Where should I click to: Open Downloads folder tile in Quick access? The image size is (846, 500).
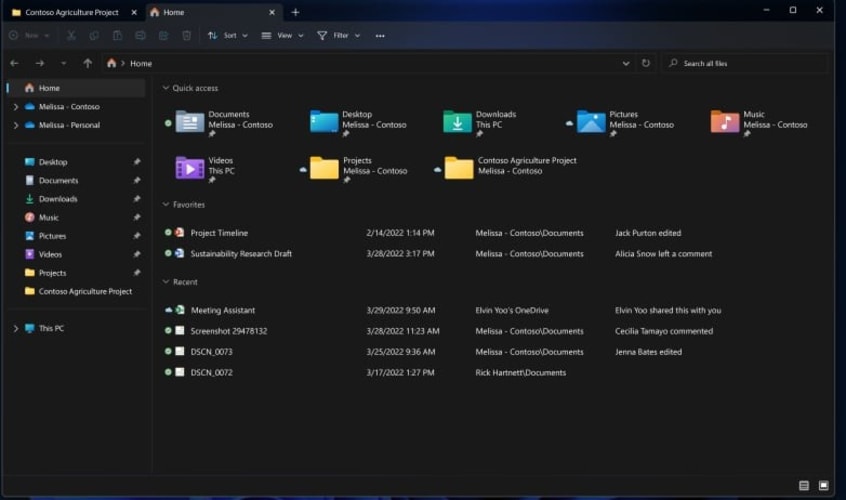point(480,124)
